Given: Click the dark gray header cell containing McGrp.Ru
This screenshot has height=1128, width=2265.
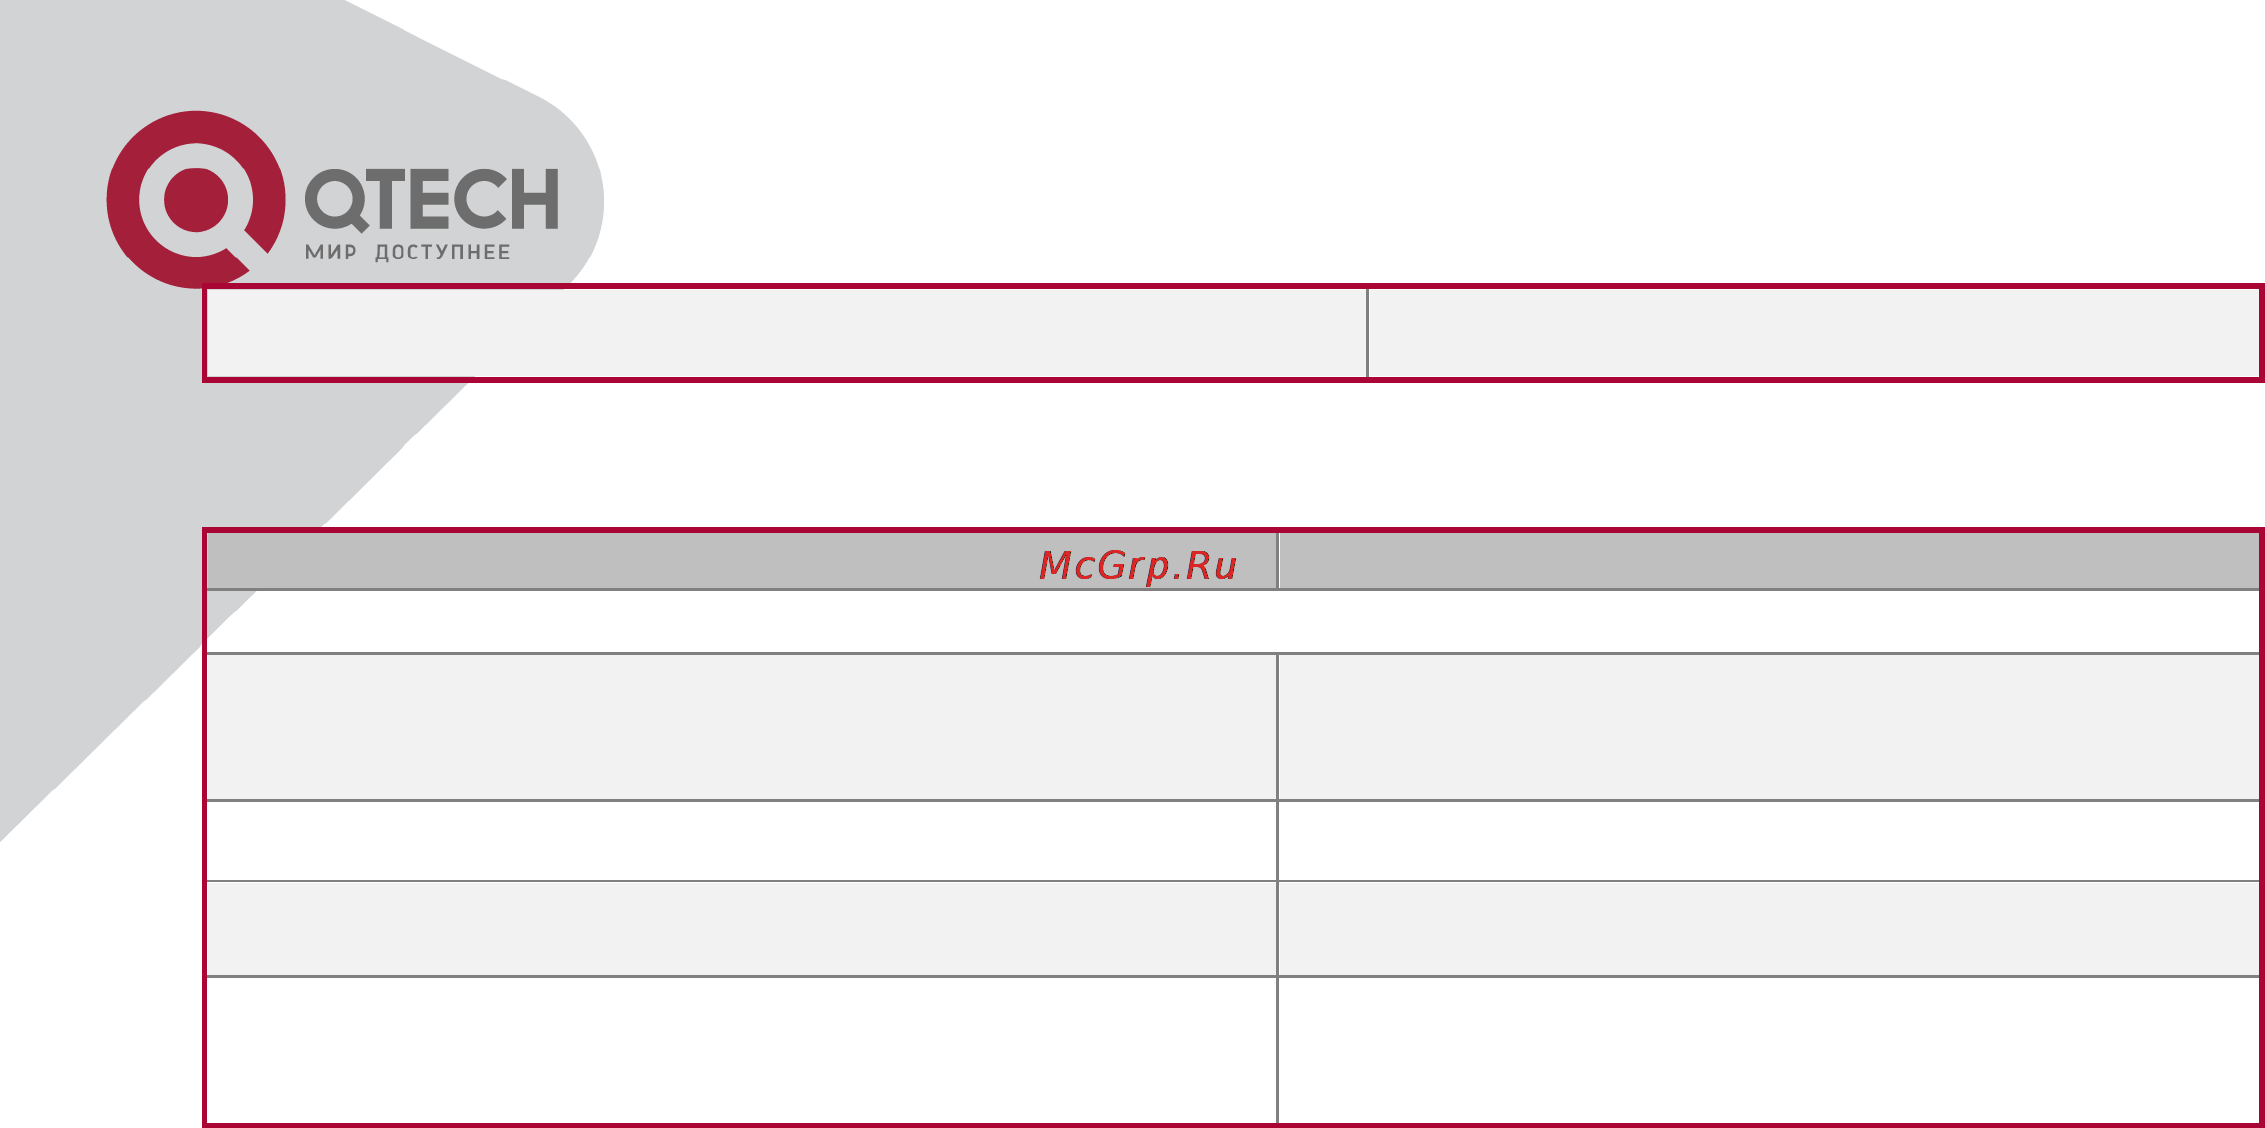Looking at the screenshot, I should (741, 561).
